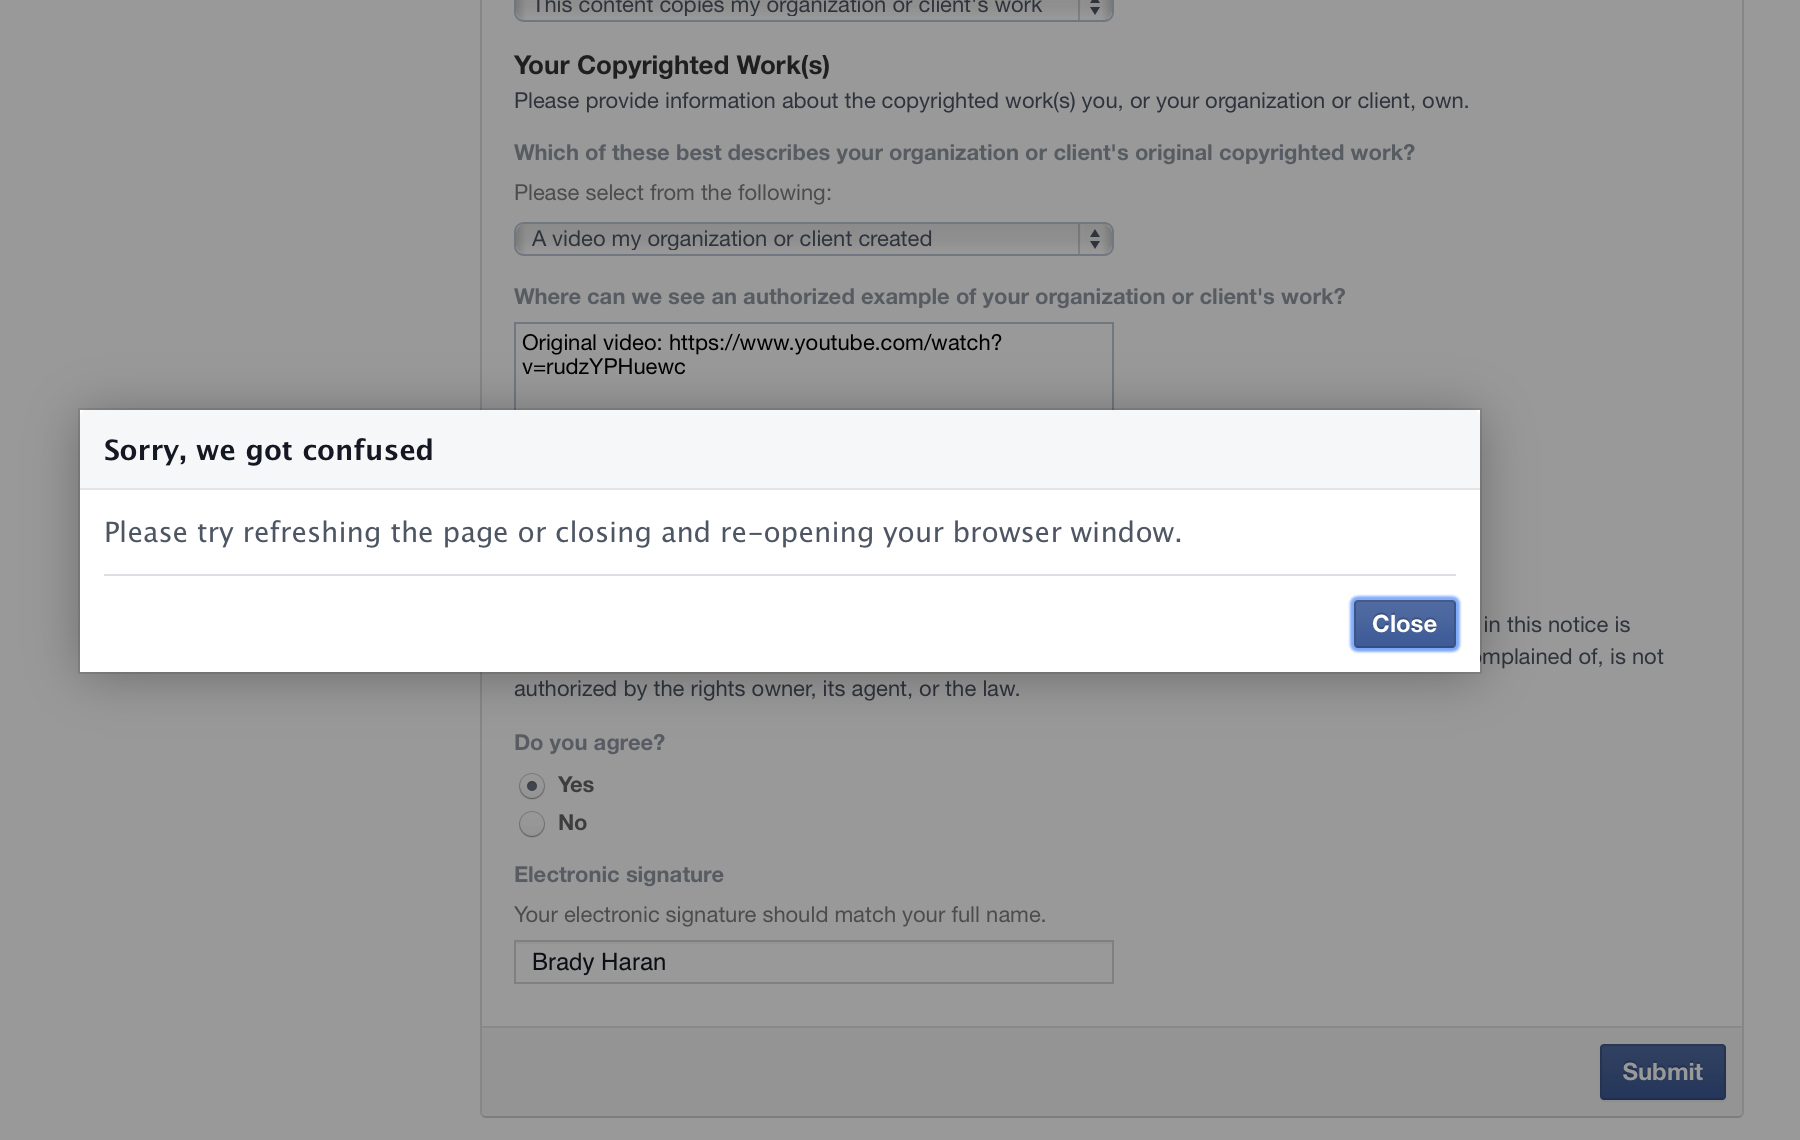Select the Yes radio button
1800x1140 pixels.
tap(532, 786)
